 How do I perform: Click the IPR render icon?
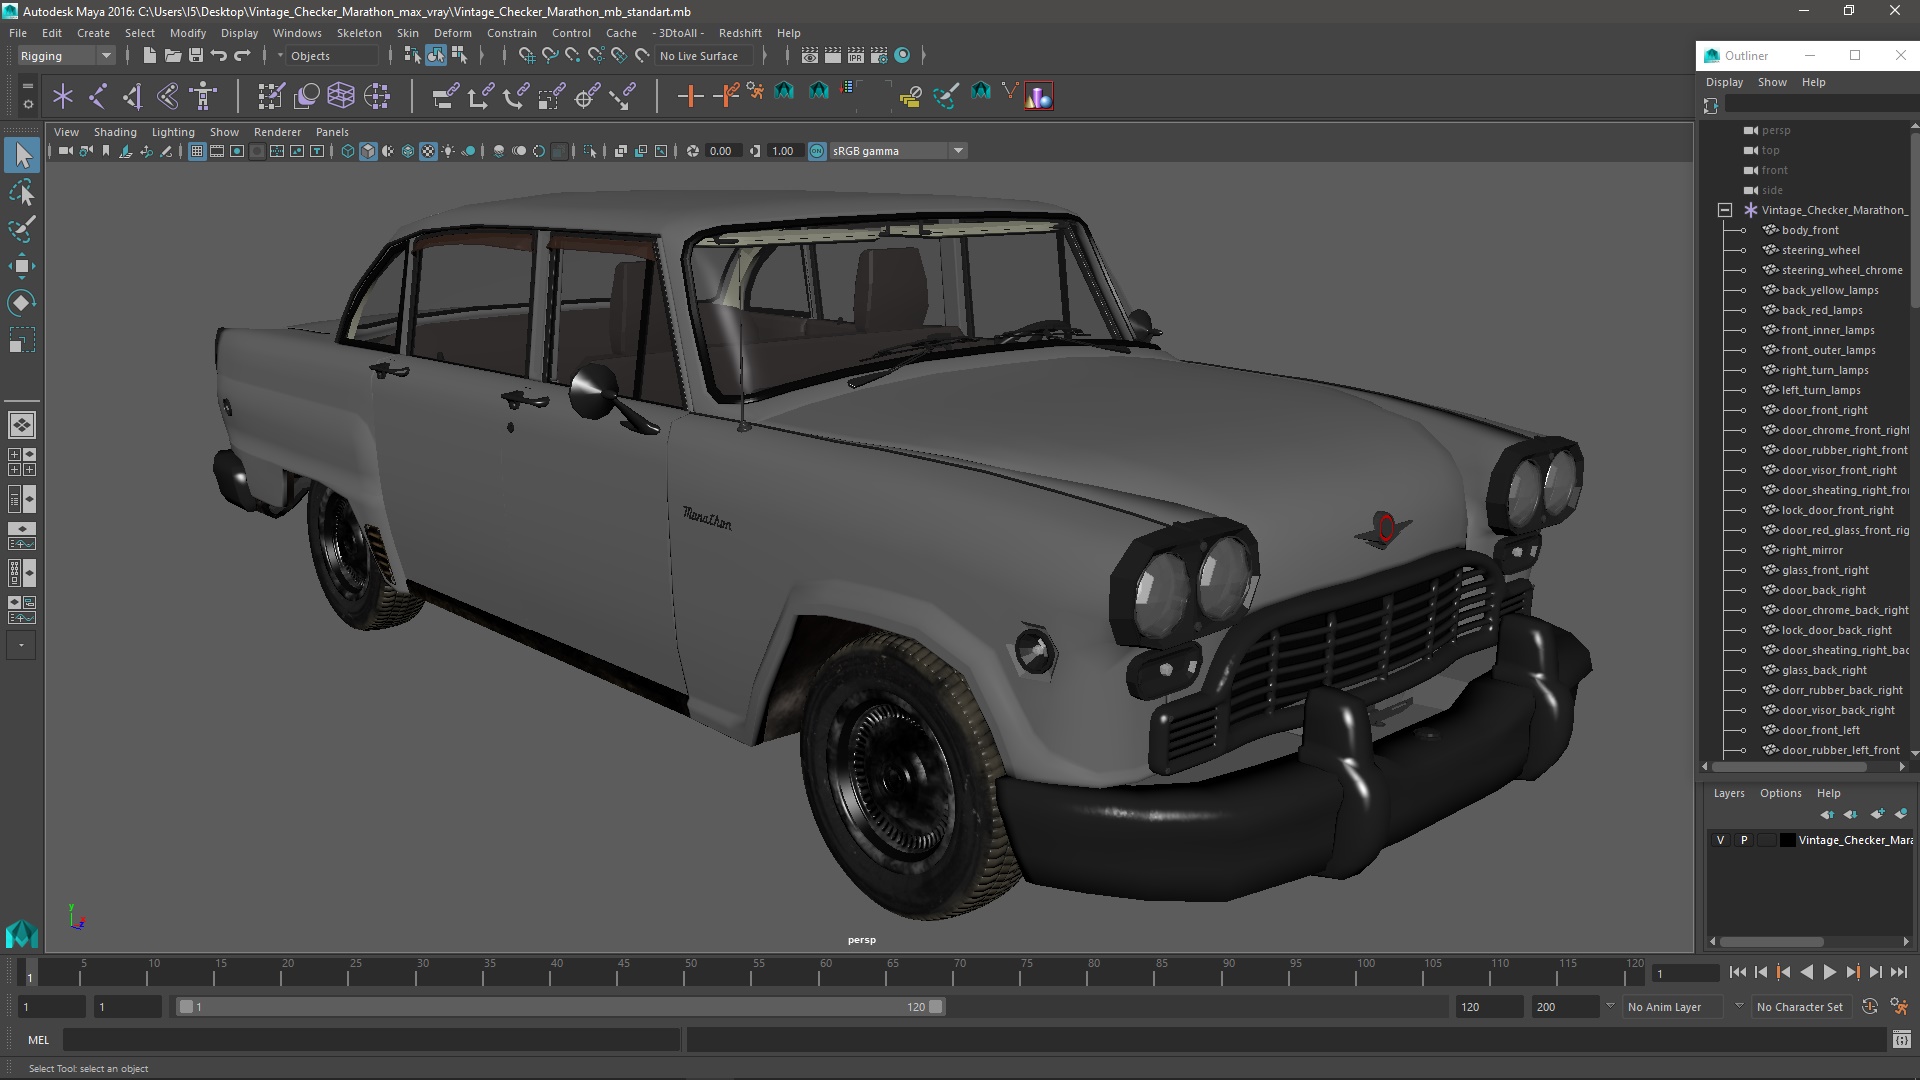tap(855, 56)
